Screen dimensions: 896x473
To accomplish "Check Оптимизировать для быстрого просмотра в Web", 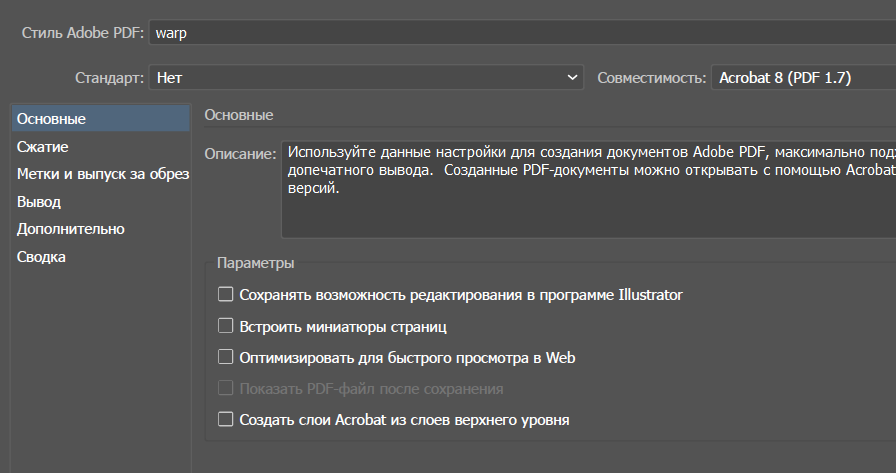I will pos(226,357).
